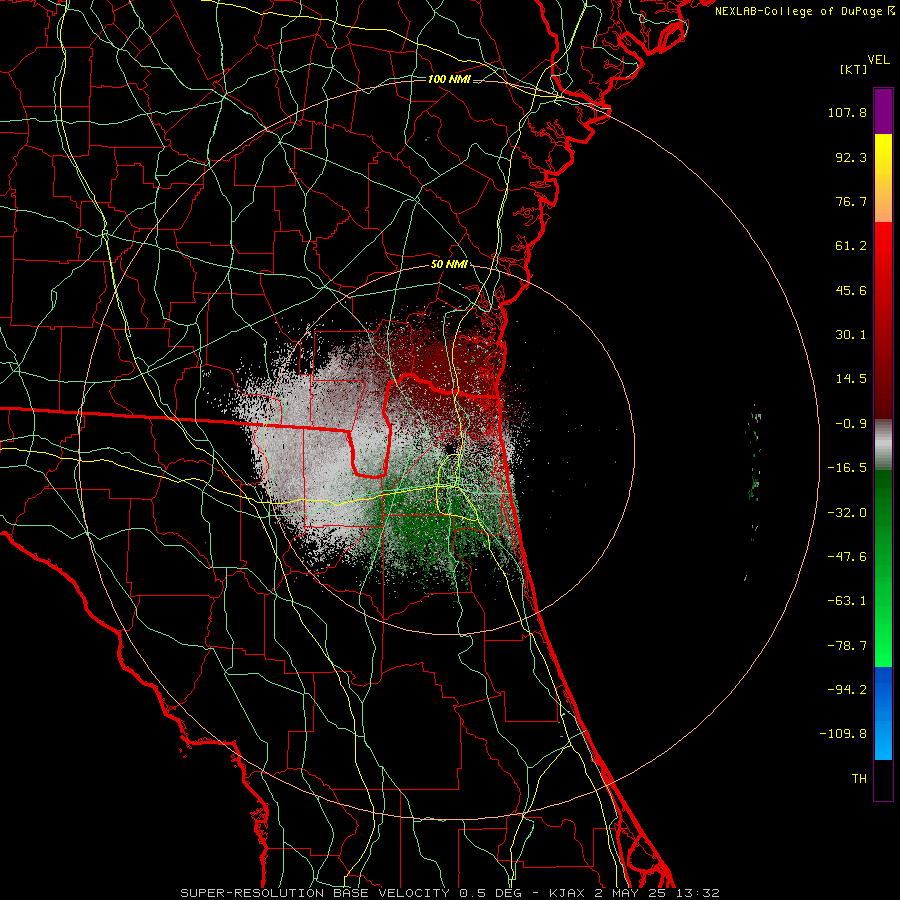This screenshot has width=900, height=900.
Task: Pick the red segment of the color bar
Action: pos(883,320)
